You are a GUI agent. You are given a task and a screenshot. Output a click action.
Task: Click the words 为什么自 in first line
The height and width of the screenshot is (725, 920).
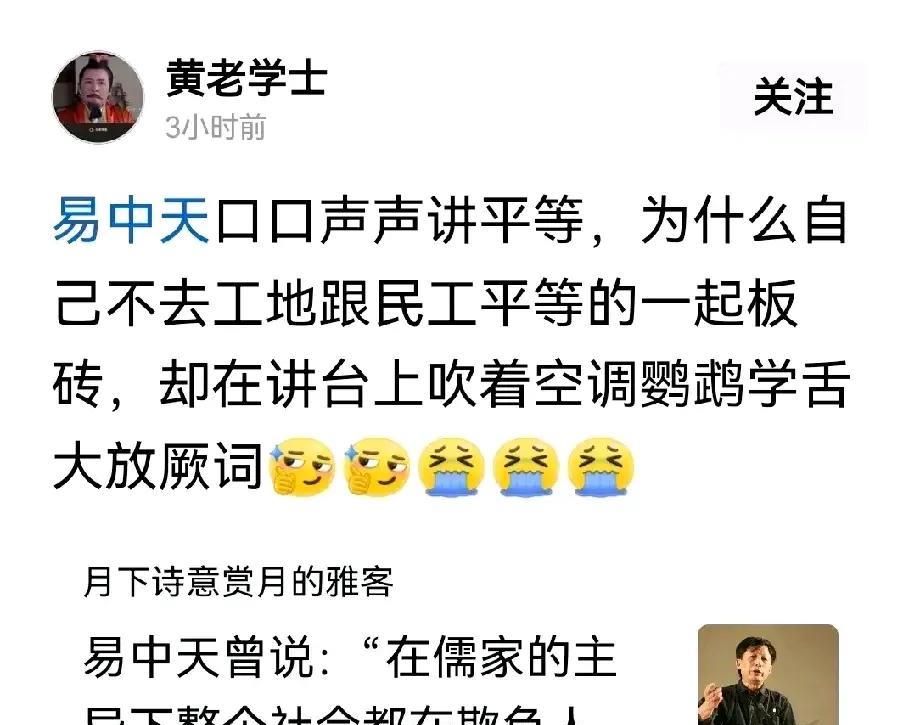coord(744,221)
